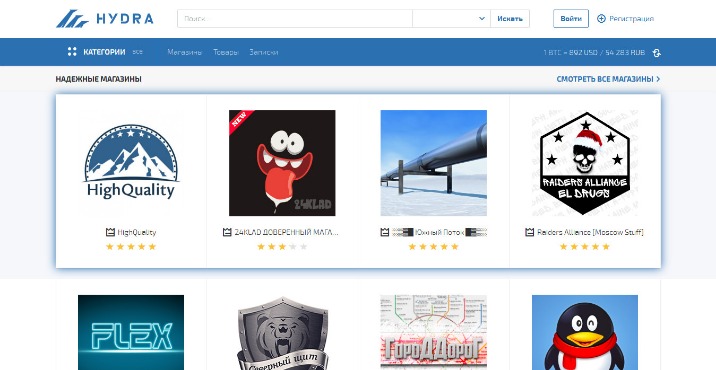
Task: Open the Категории menu
Action: point(104,52)
